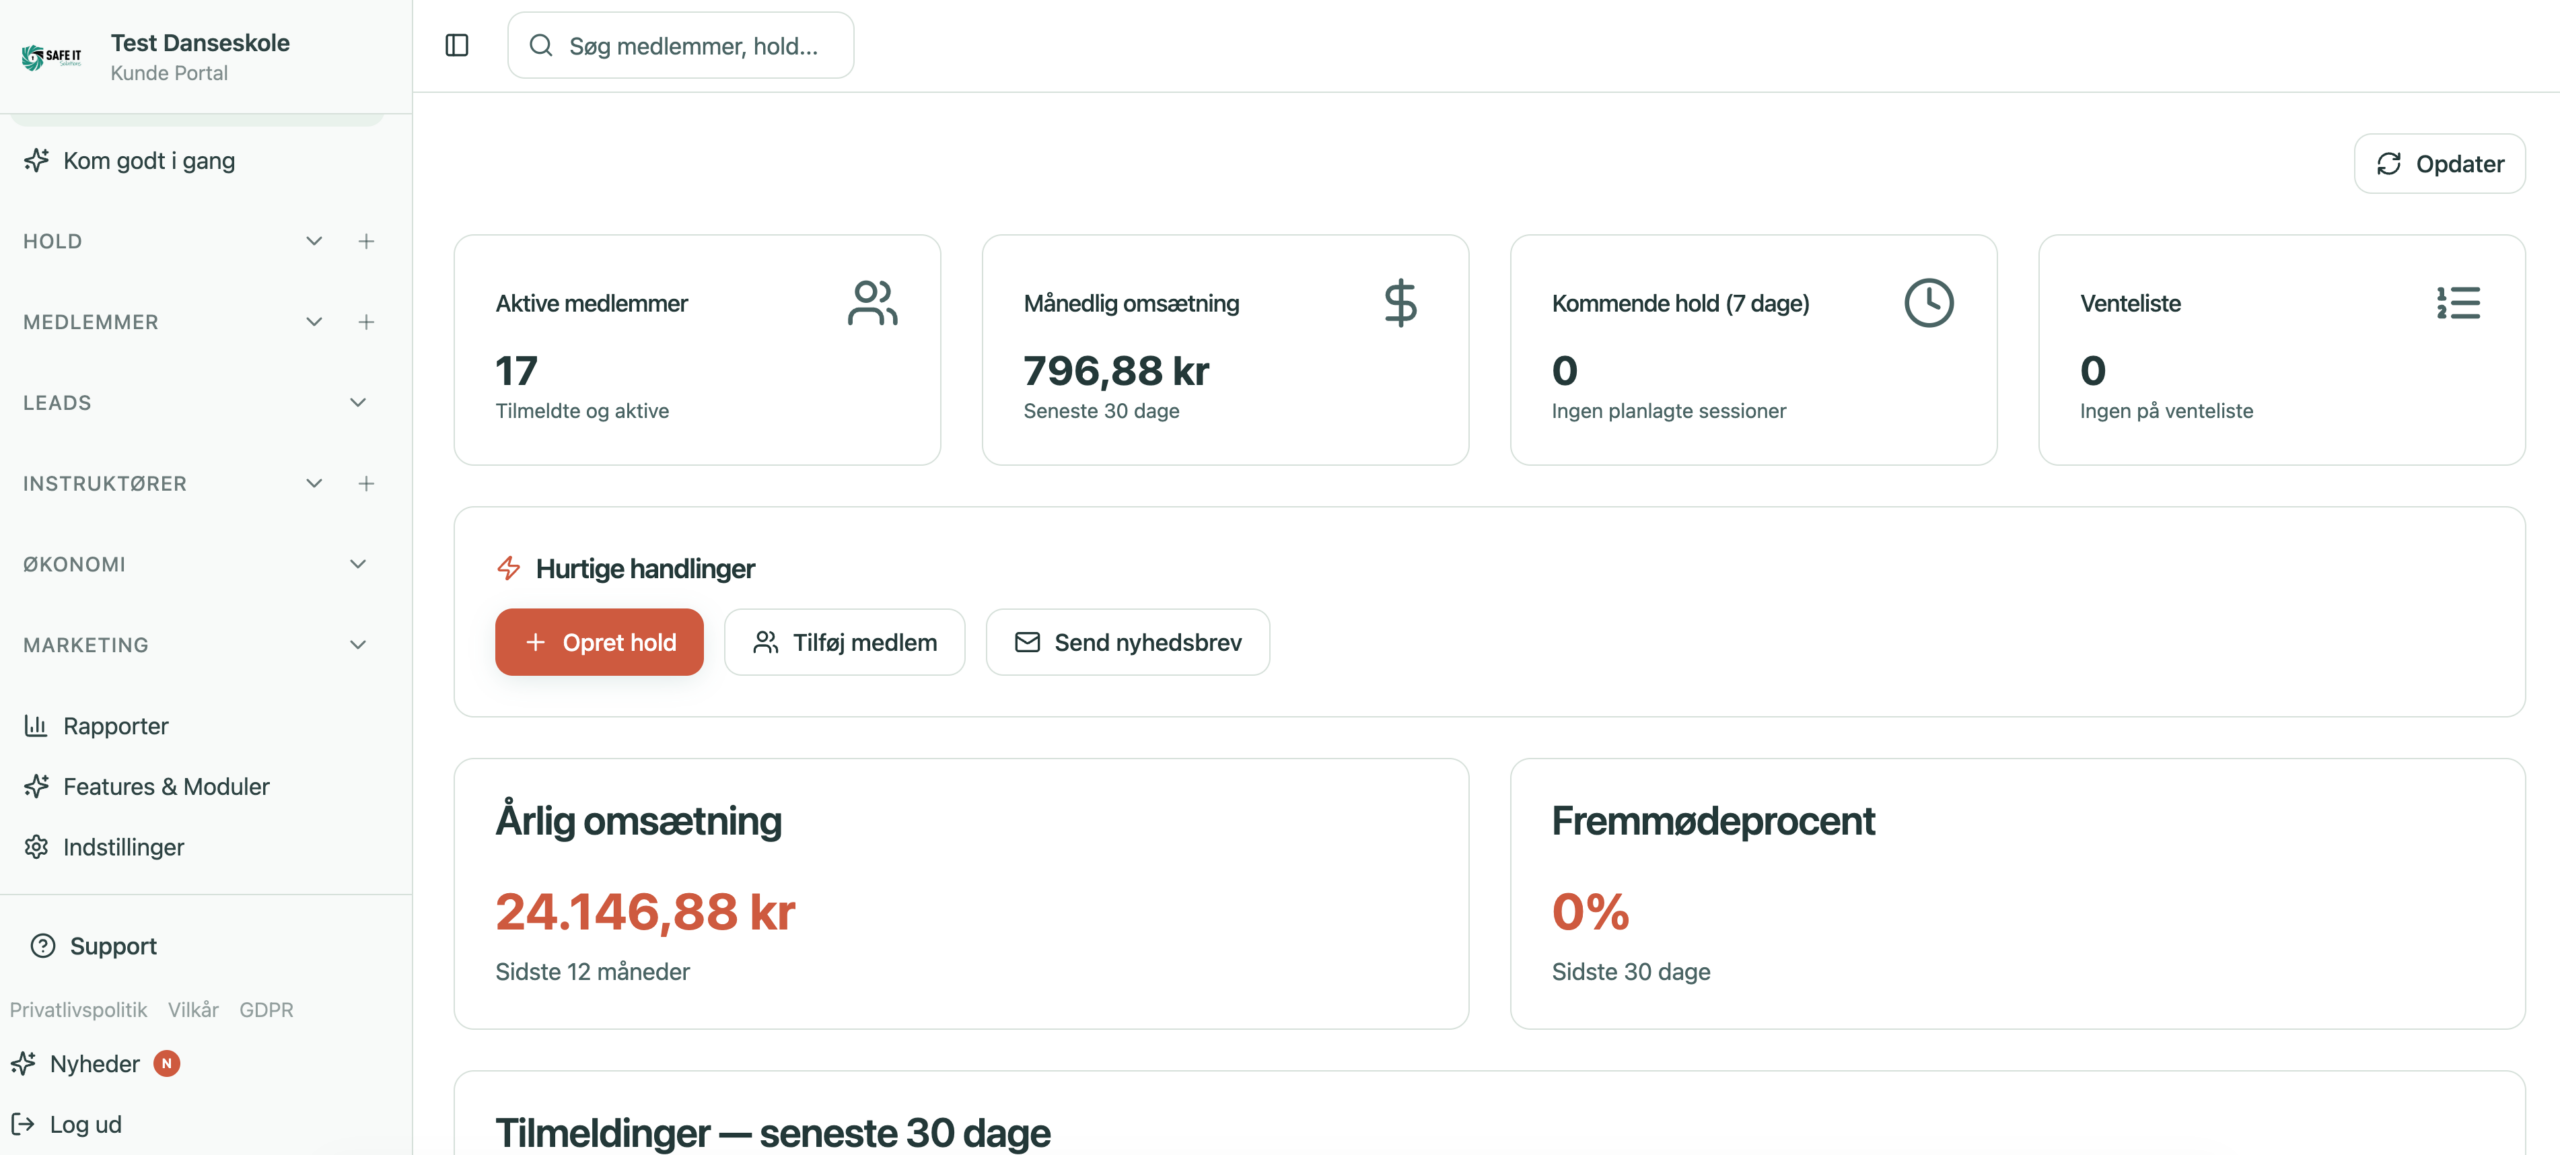The width and height of the screenshot is (2560, 1155).
Task: Click the Safe IT logo
Action: 52,57
